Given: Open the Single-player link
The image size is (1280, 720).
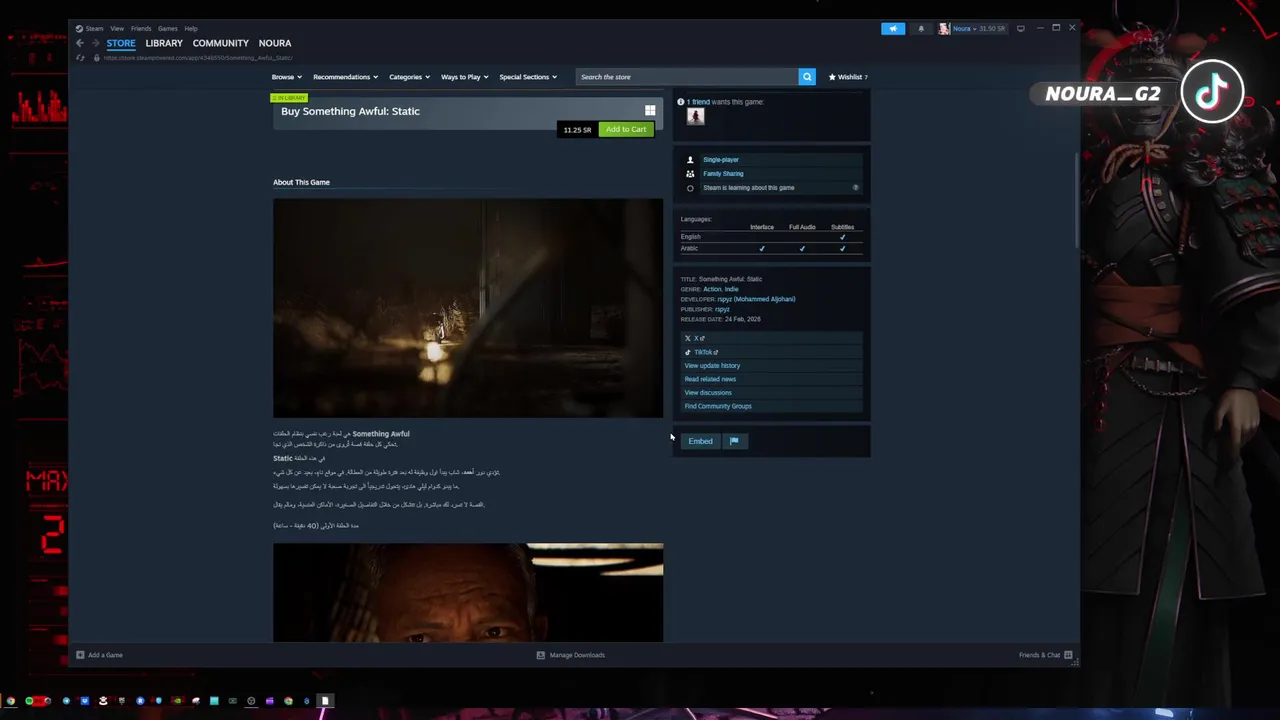Looking at the screenshot, I should 721,160.
